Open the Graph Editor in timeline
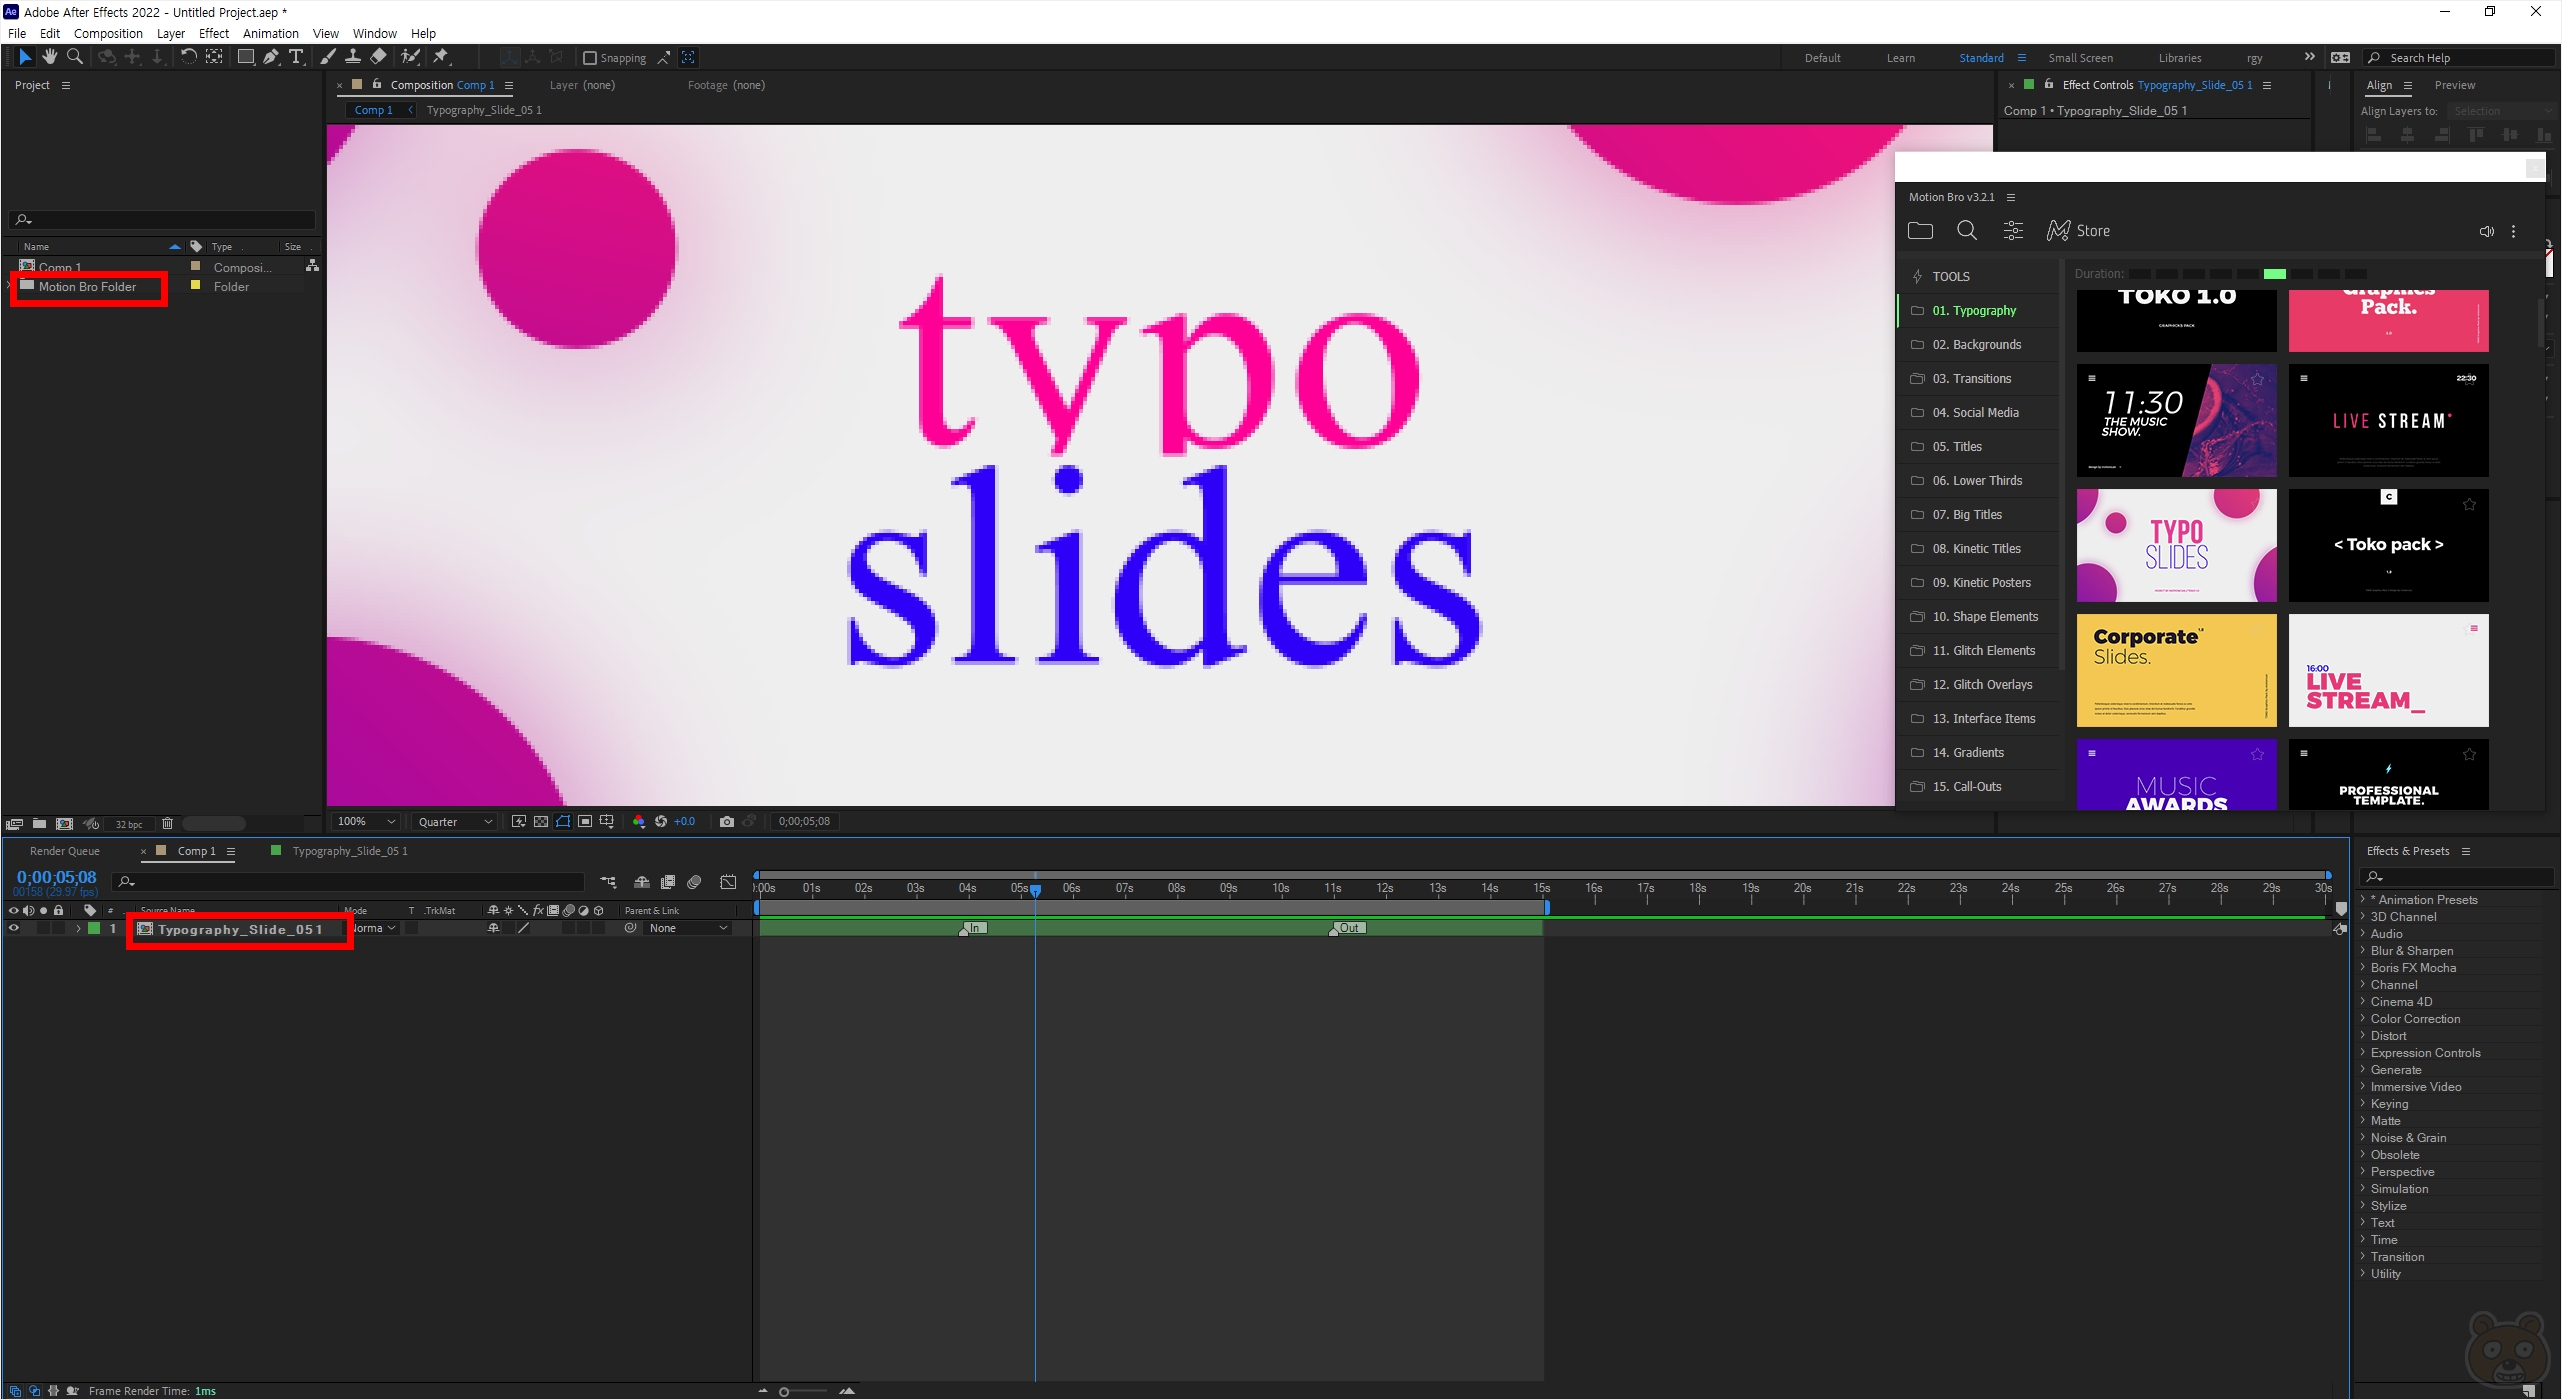This screenshot has height=1400, width=2562. (x=728, y=882)
